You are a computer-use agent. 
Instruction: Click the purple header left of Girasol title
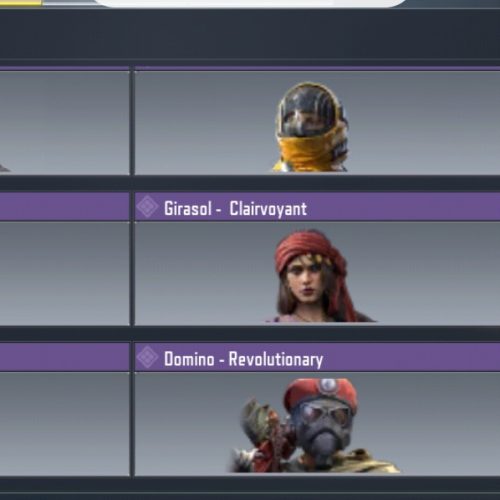coord(64,207)
